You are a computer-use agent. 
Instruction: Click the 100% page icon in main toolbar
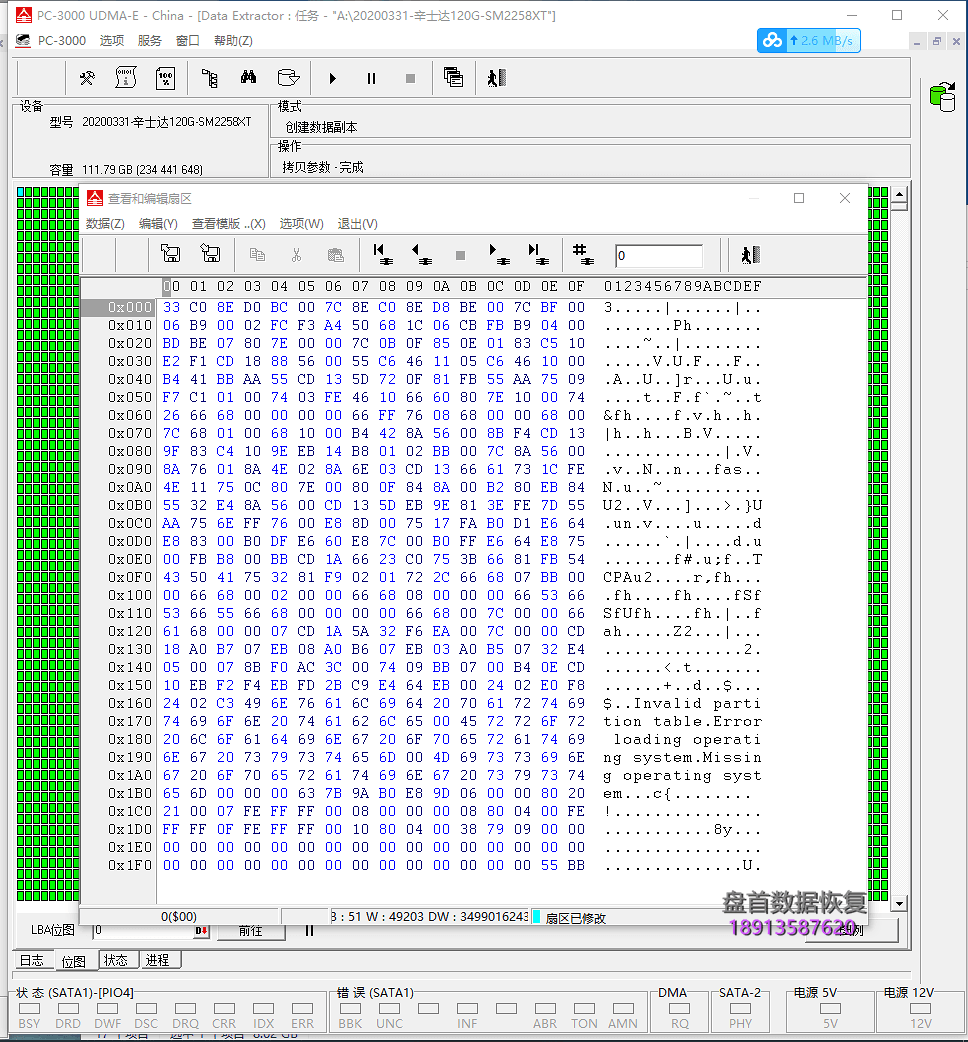165,78
